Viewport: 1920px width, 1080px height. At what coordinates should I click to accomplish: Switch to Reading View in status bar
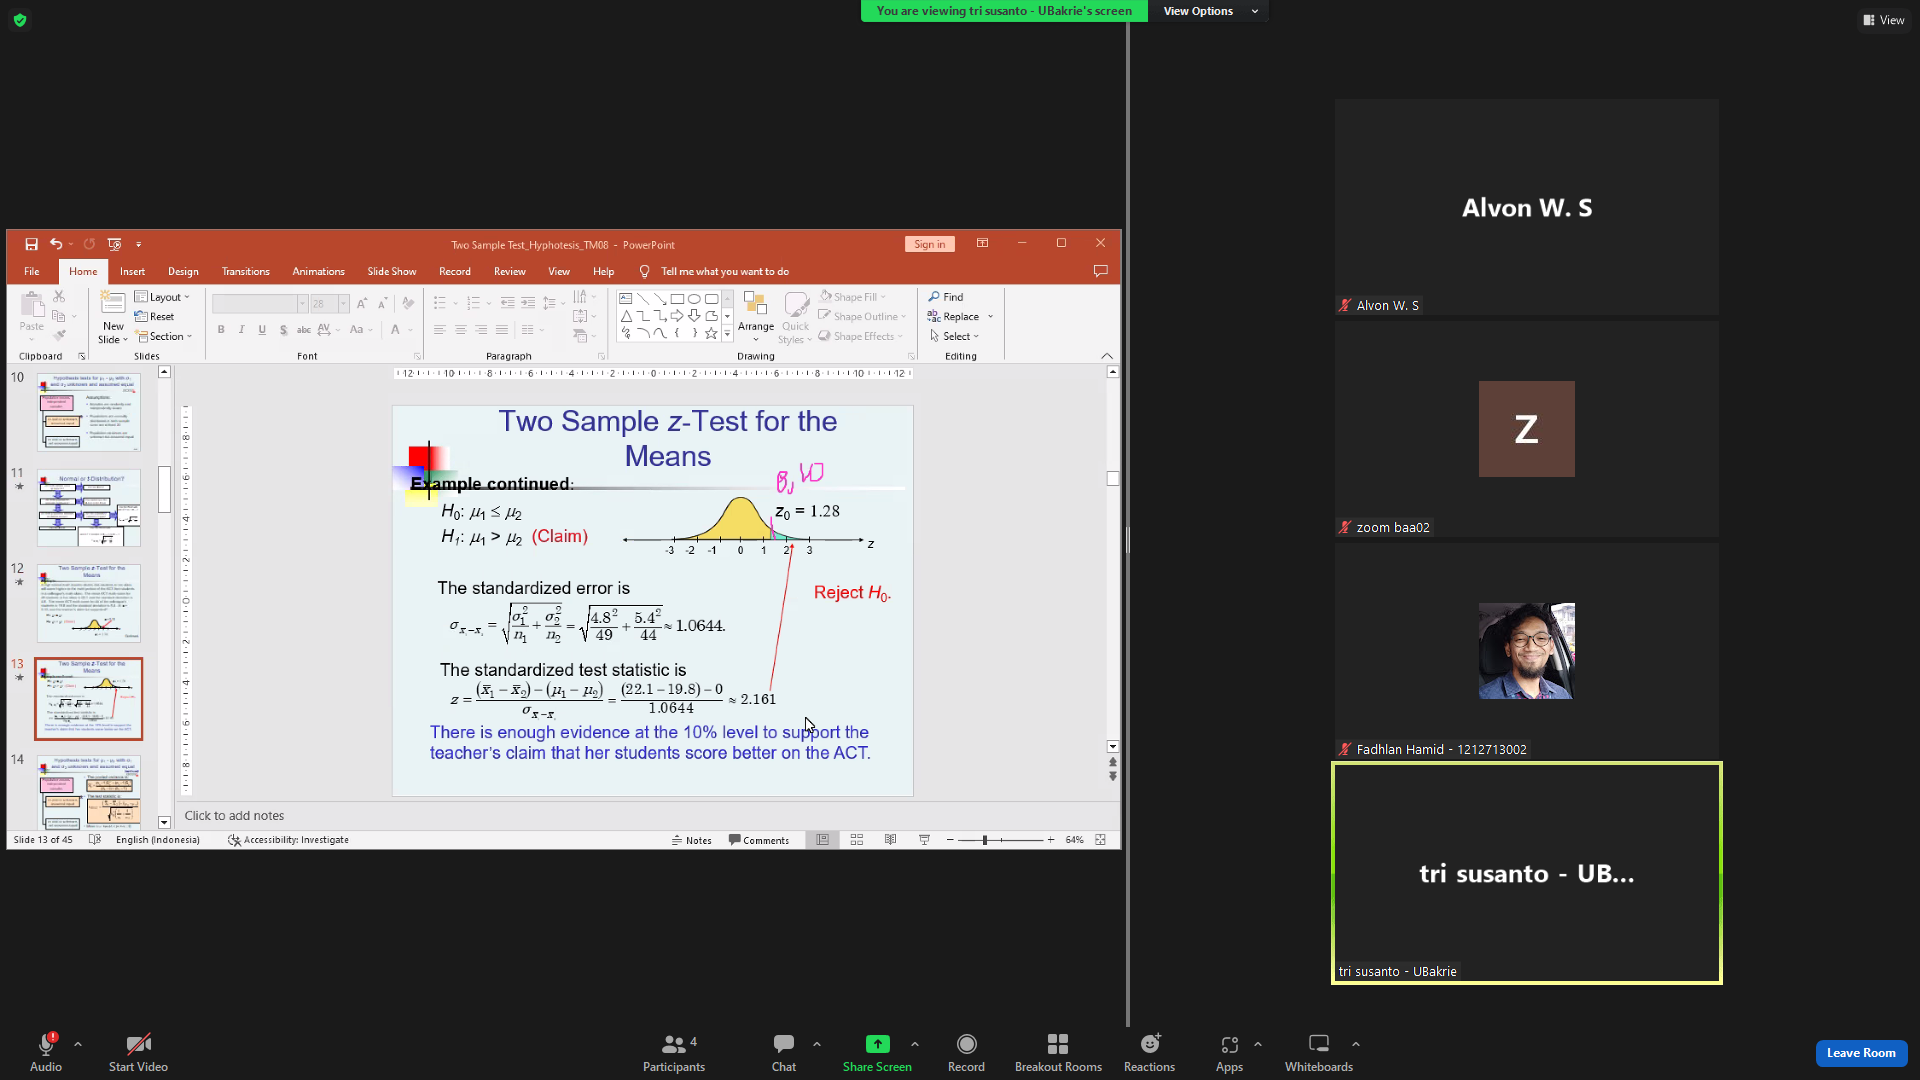[890, 840]
